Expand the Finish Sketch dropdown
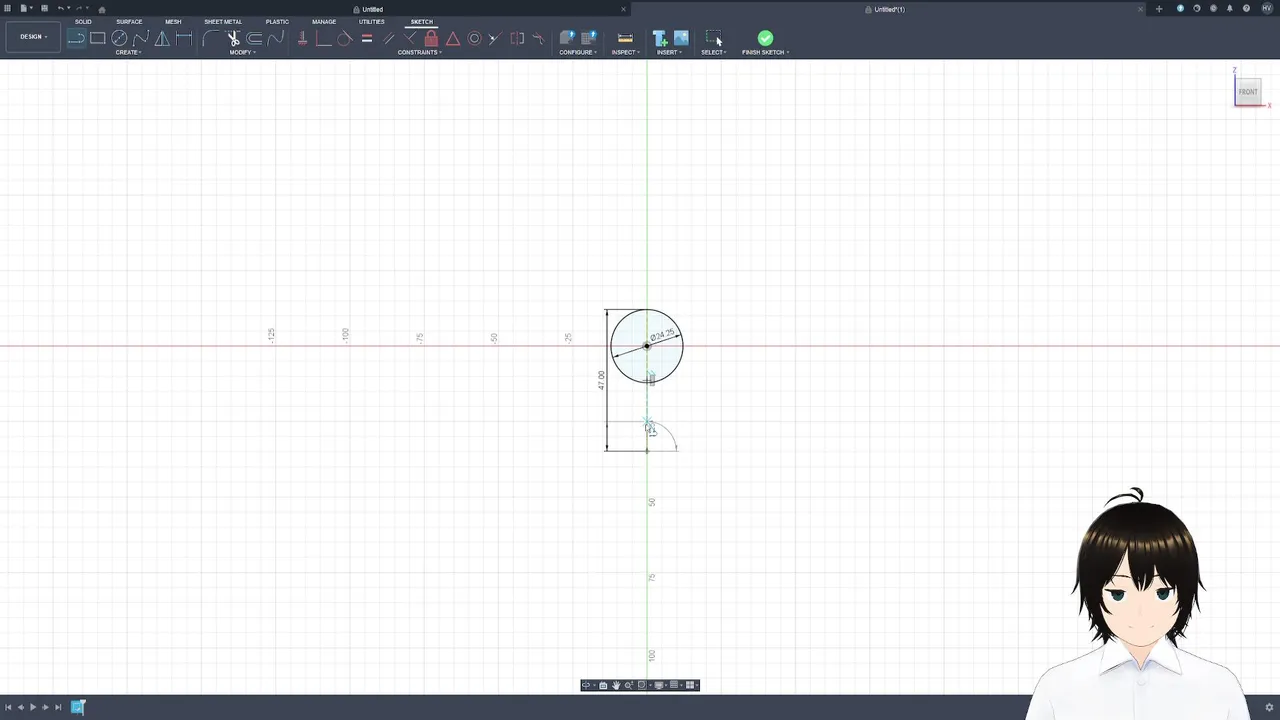Image resolution: width=1280 pixels, height=720 pixels. click(765, 52)
